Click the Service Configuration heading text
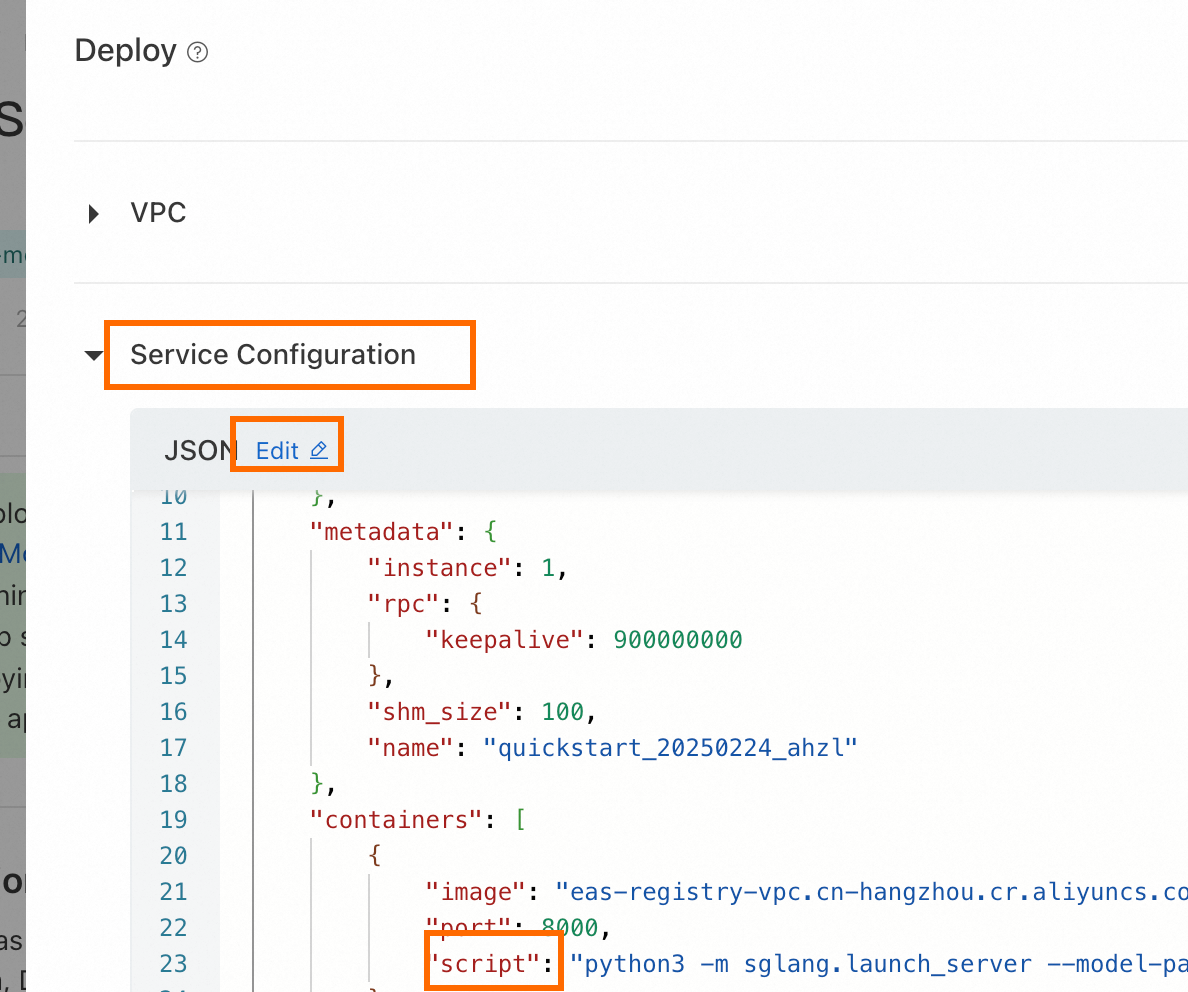 pyautogui.click(x=273, y=355)
